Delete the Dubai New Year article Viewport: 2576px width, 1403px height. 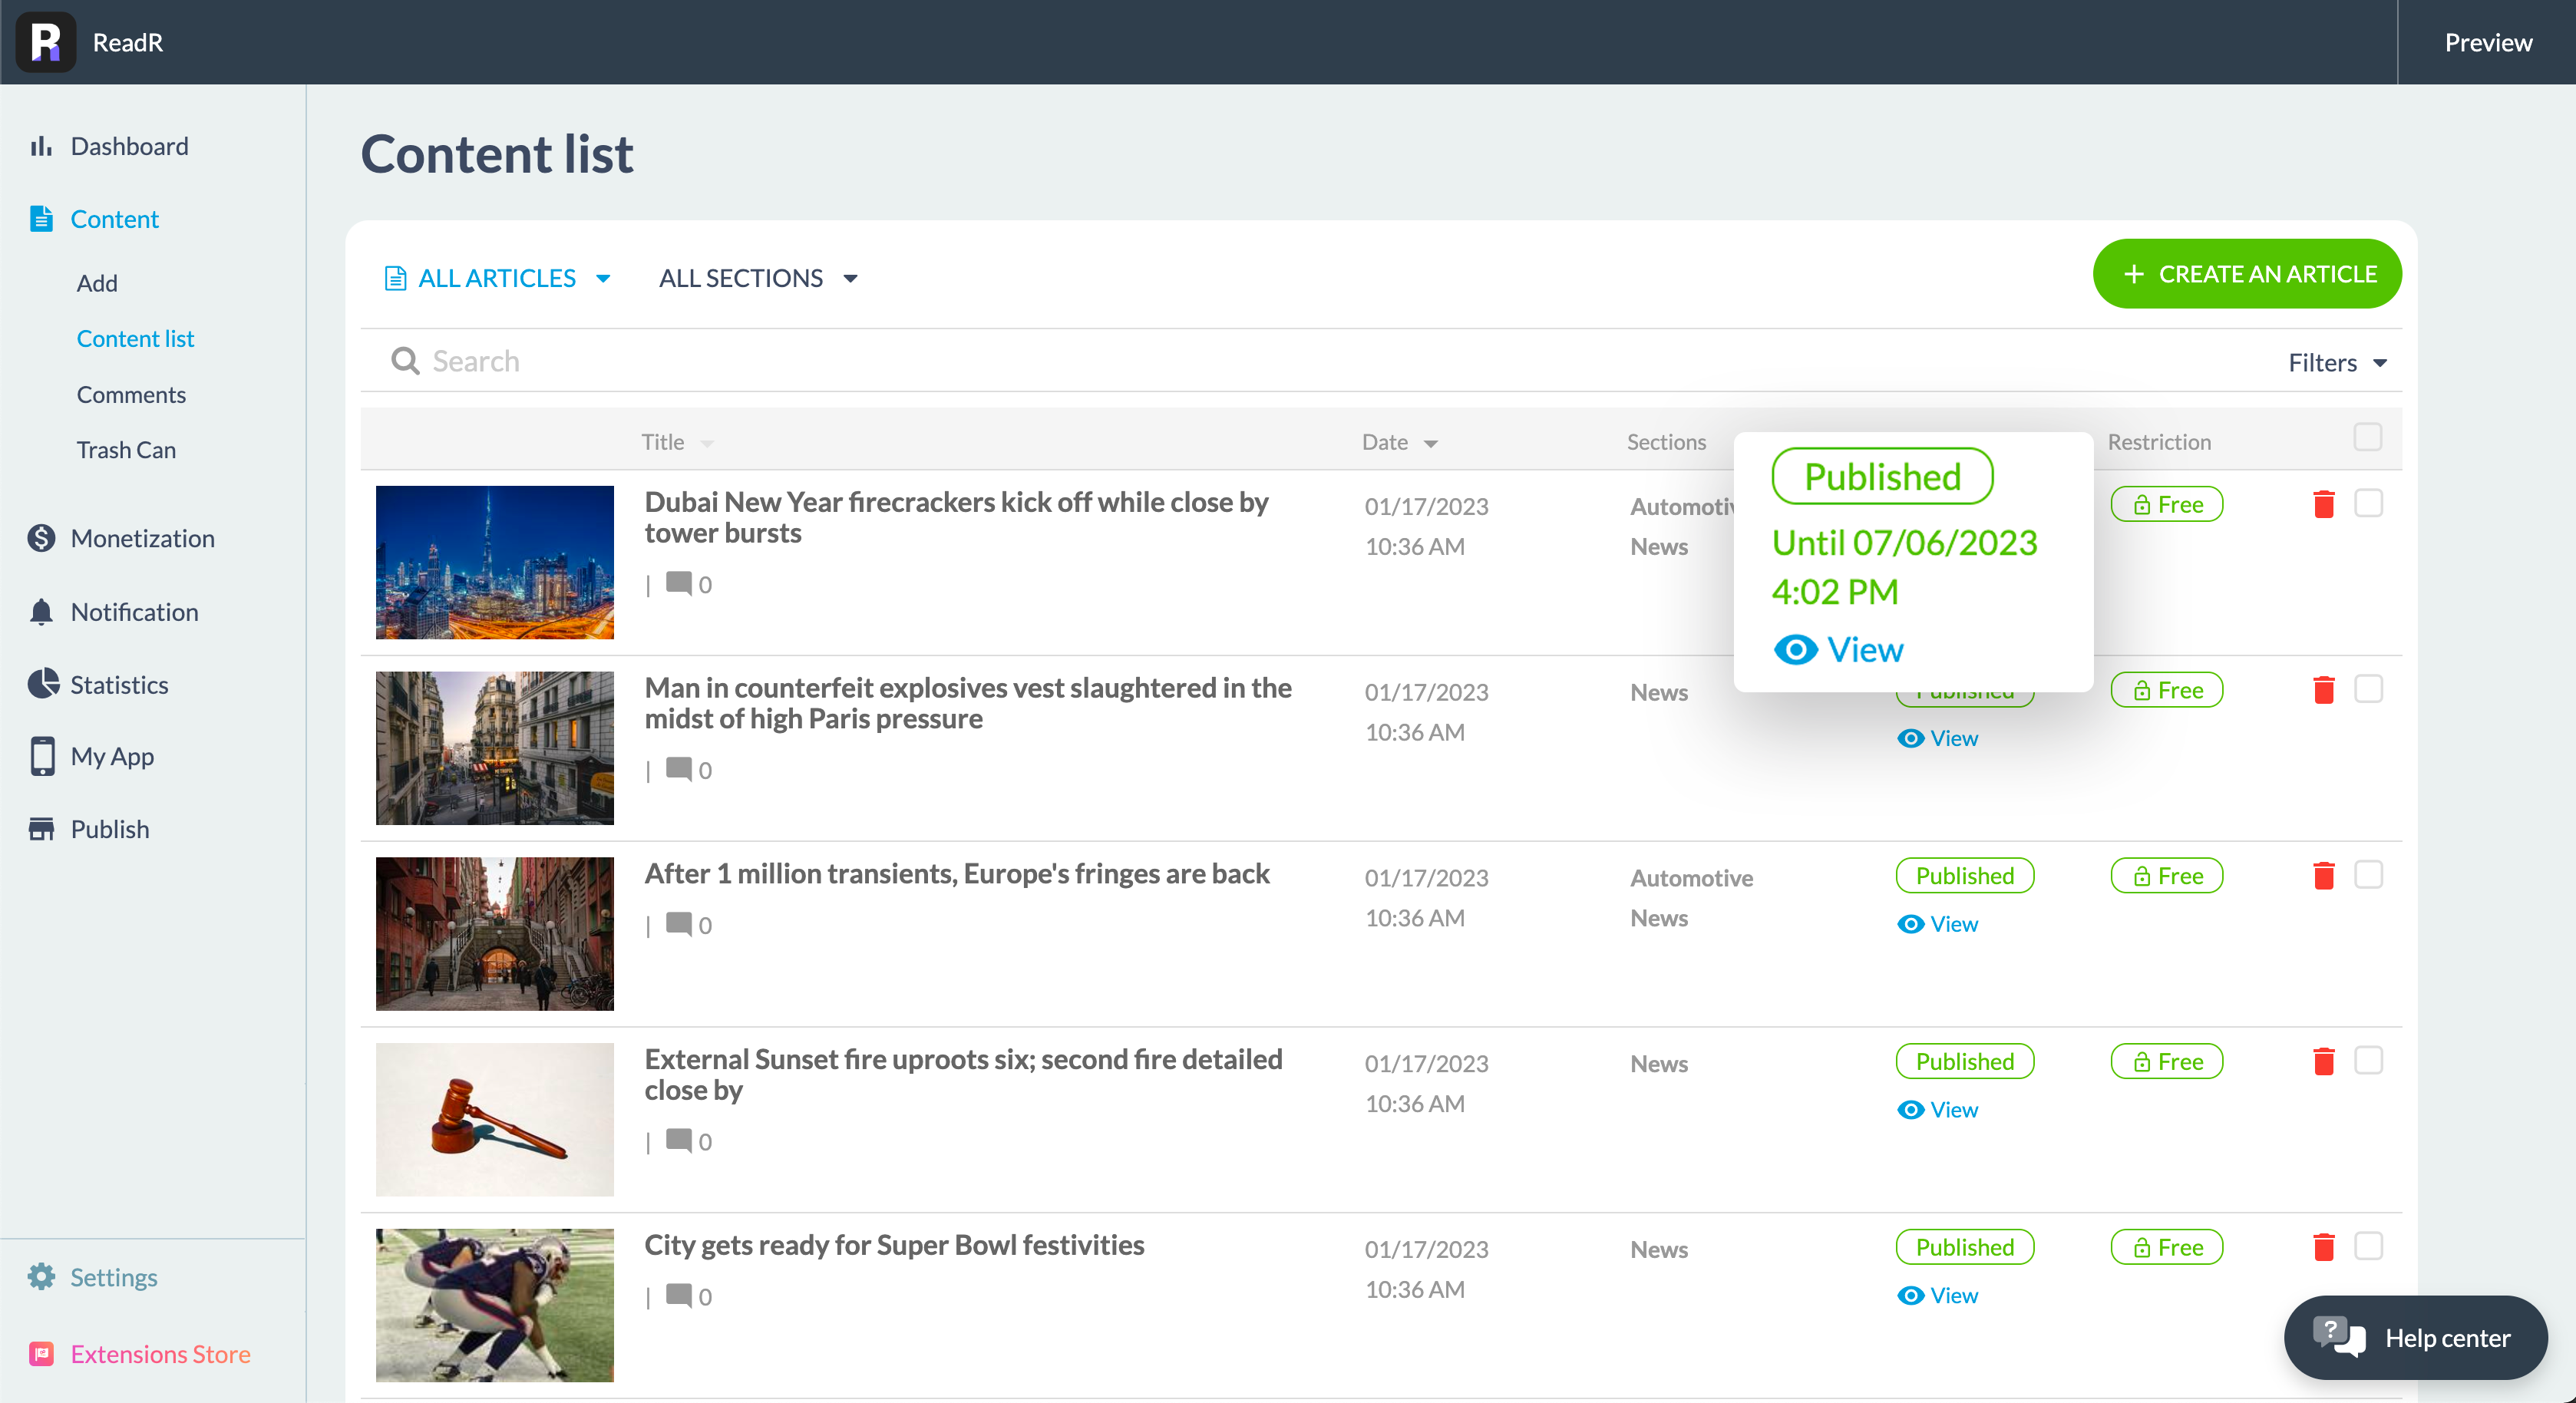tap(2323, 505)
